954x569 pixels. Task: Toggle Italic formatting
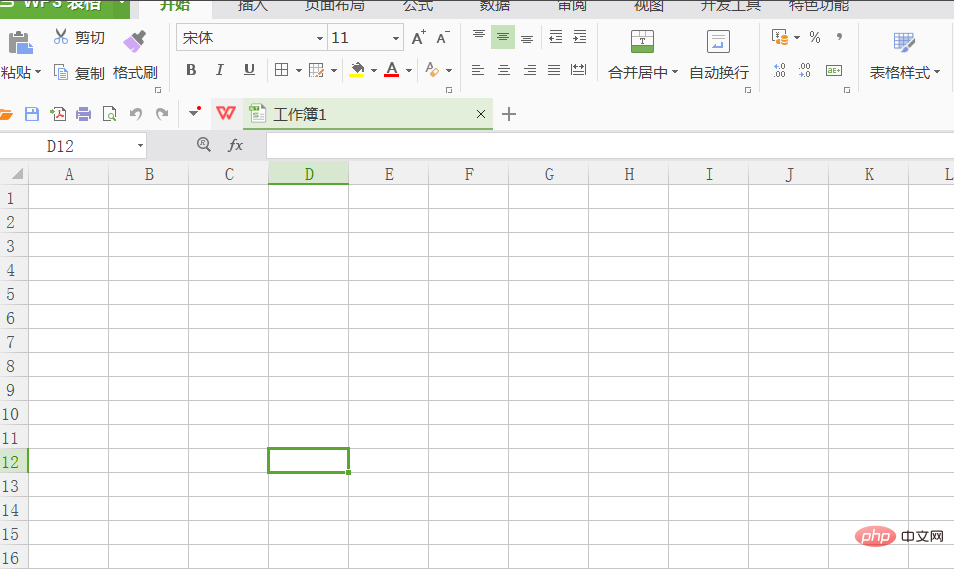(220, 70)
